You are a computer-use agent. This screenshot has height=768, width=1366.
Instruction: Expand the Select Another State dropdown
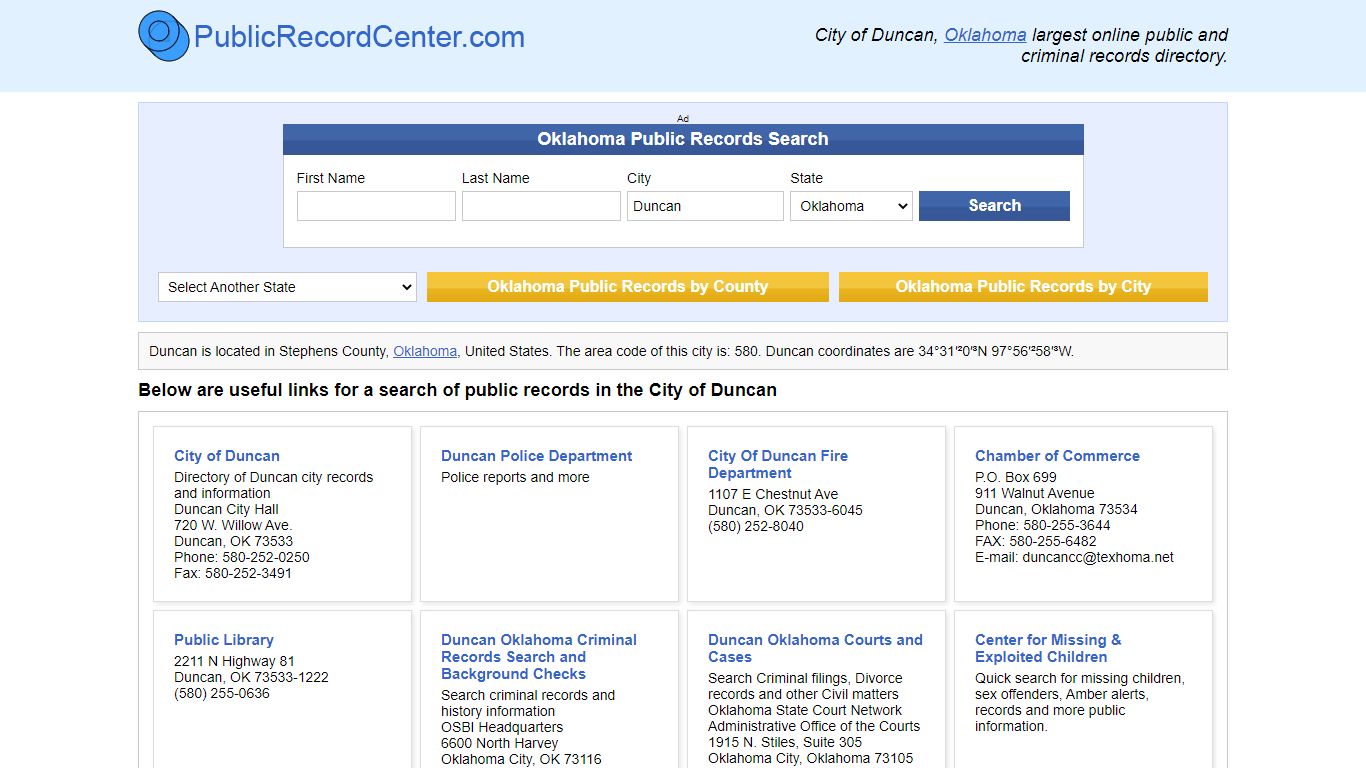pyautogui.click(x=287, y=287)
